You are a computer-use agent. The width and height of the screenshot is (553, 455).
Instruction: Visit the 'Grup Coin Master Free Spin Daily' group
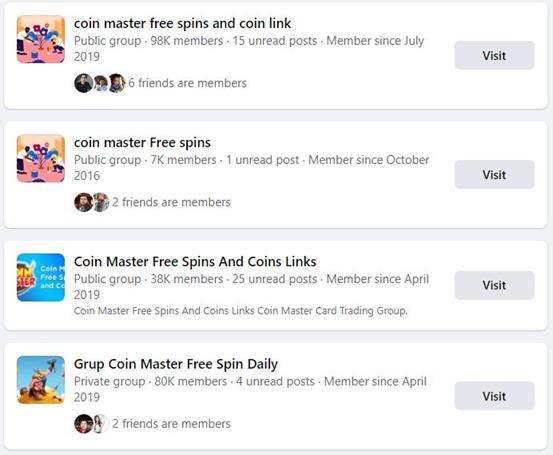494,396
